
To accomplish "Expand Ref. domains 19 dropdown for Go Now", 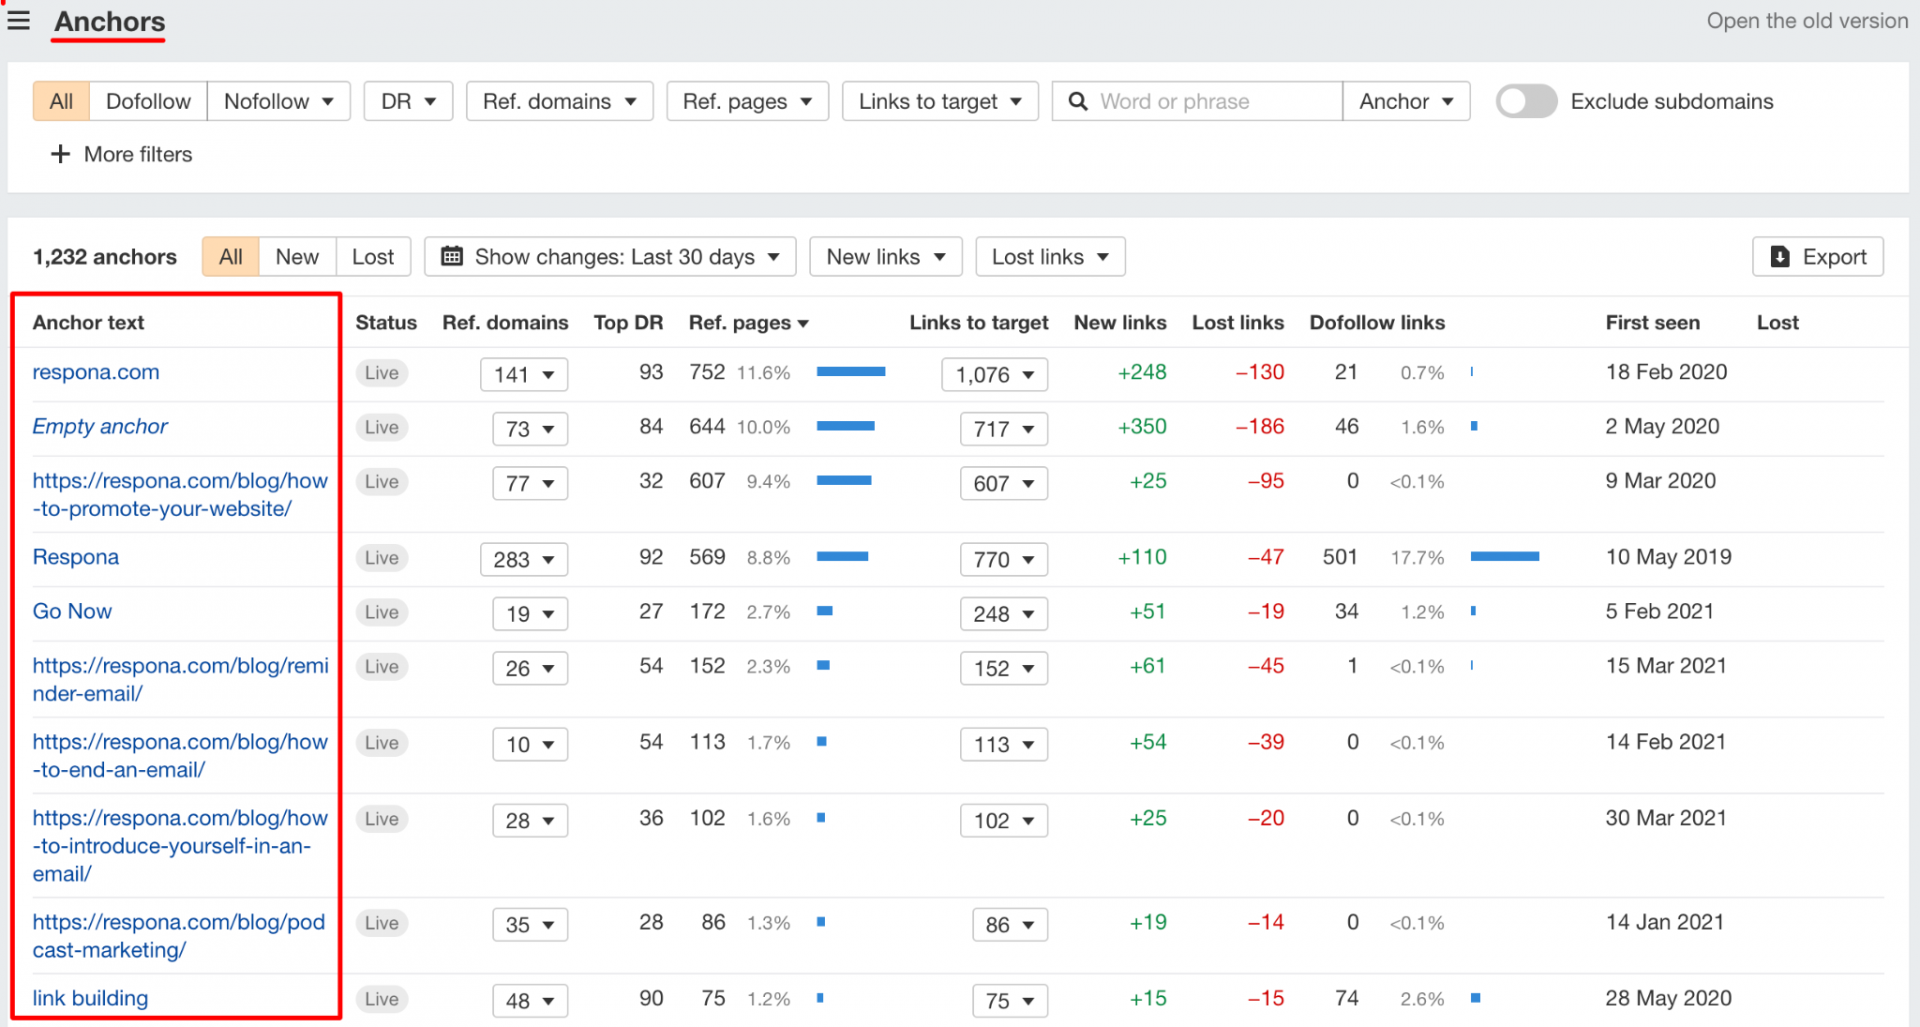I will (530, 614).
